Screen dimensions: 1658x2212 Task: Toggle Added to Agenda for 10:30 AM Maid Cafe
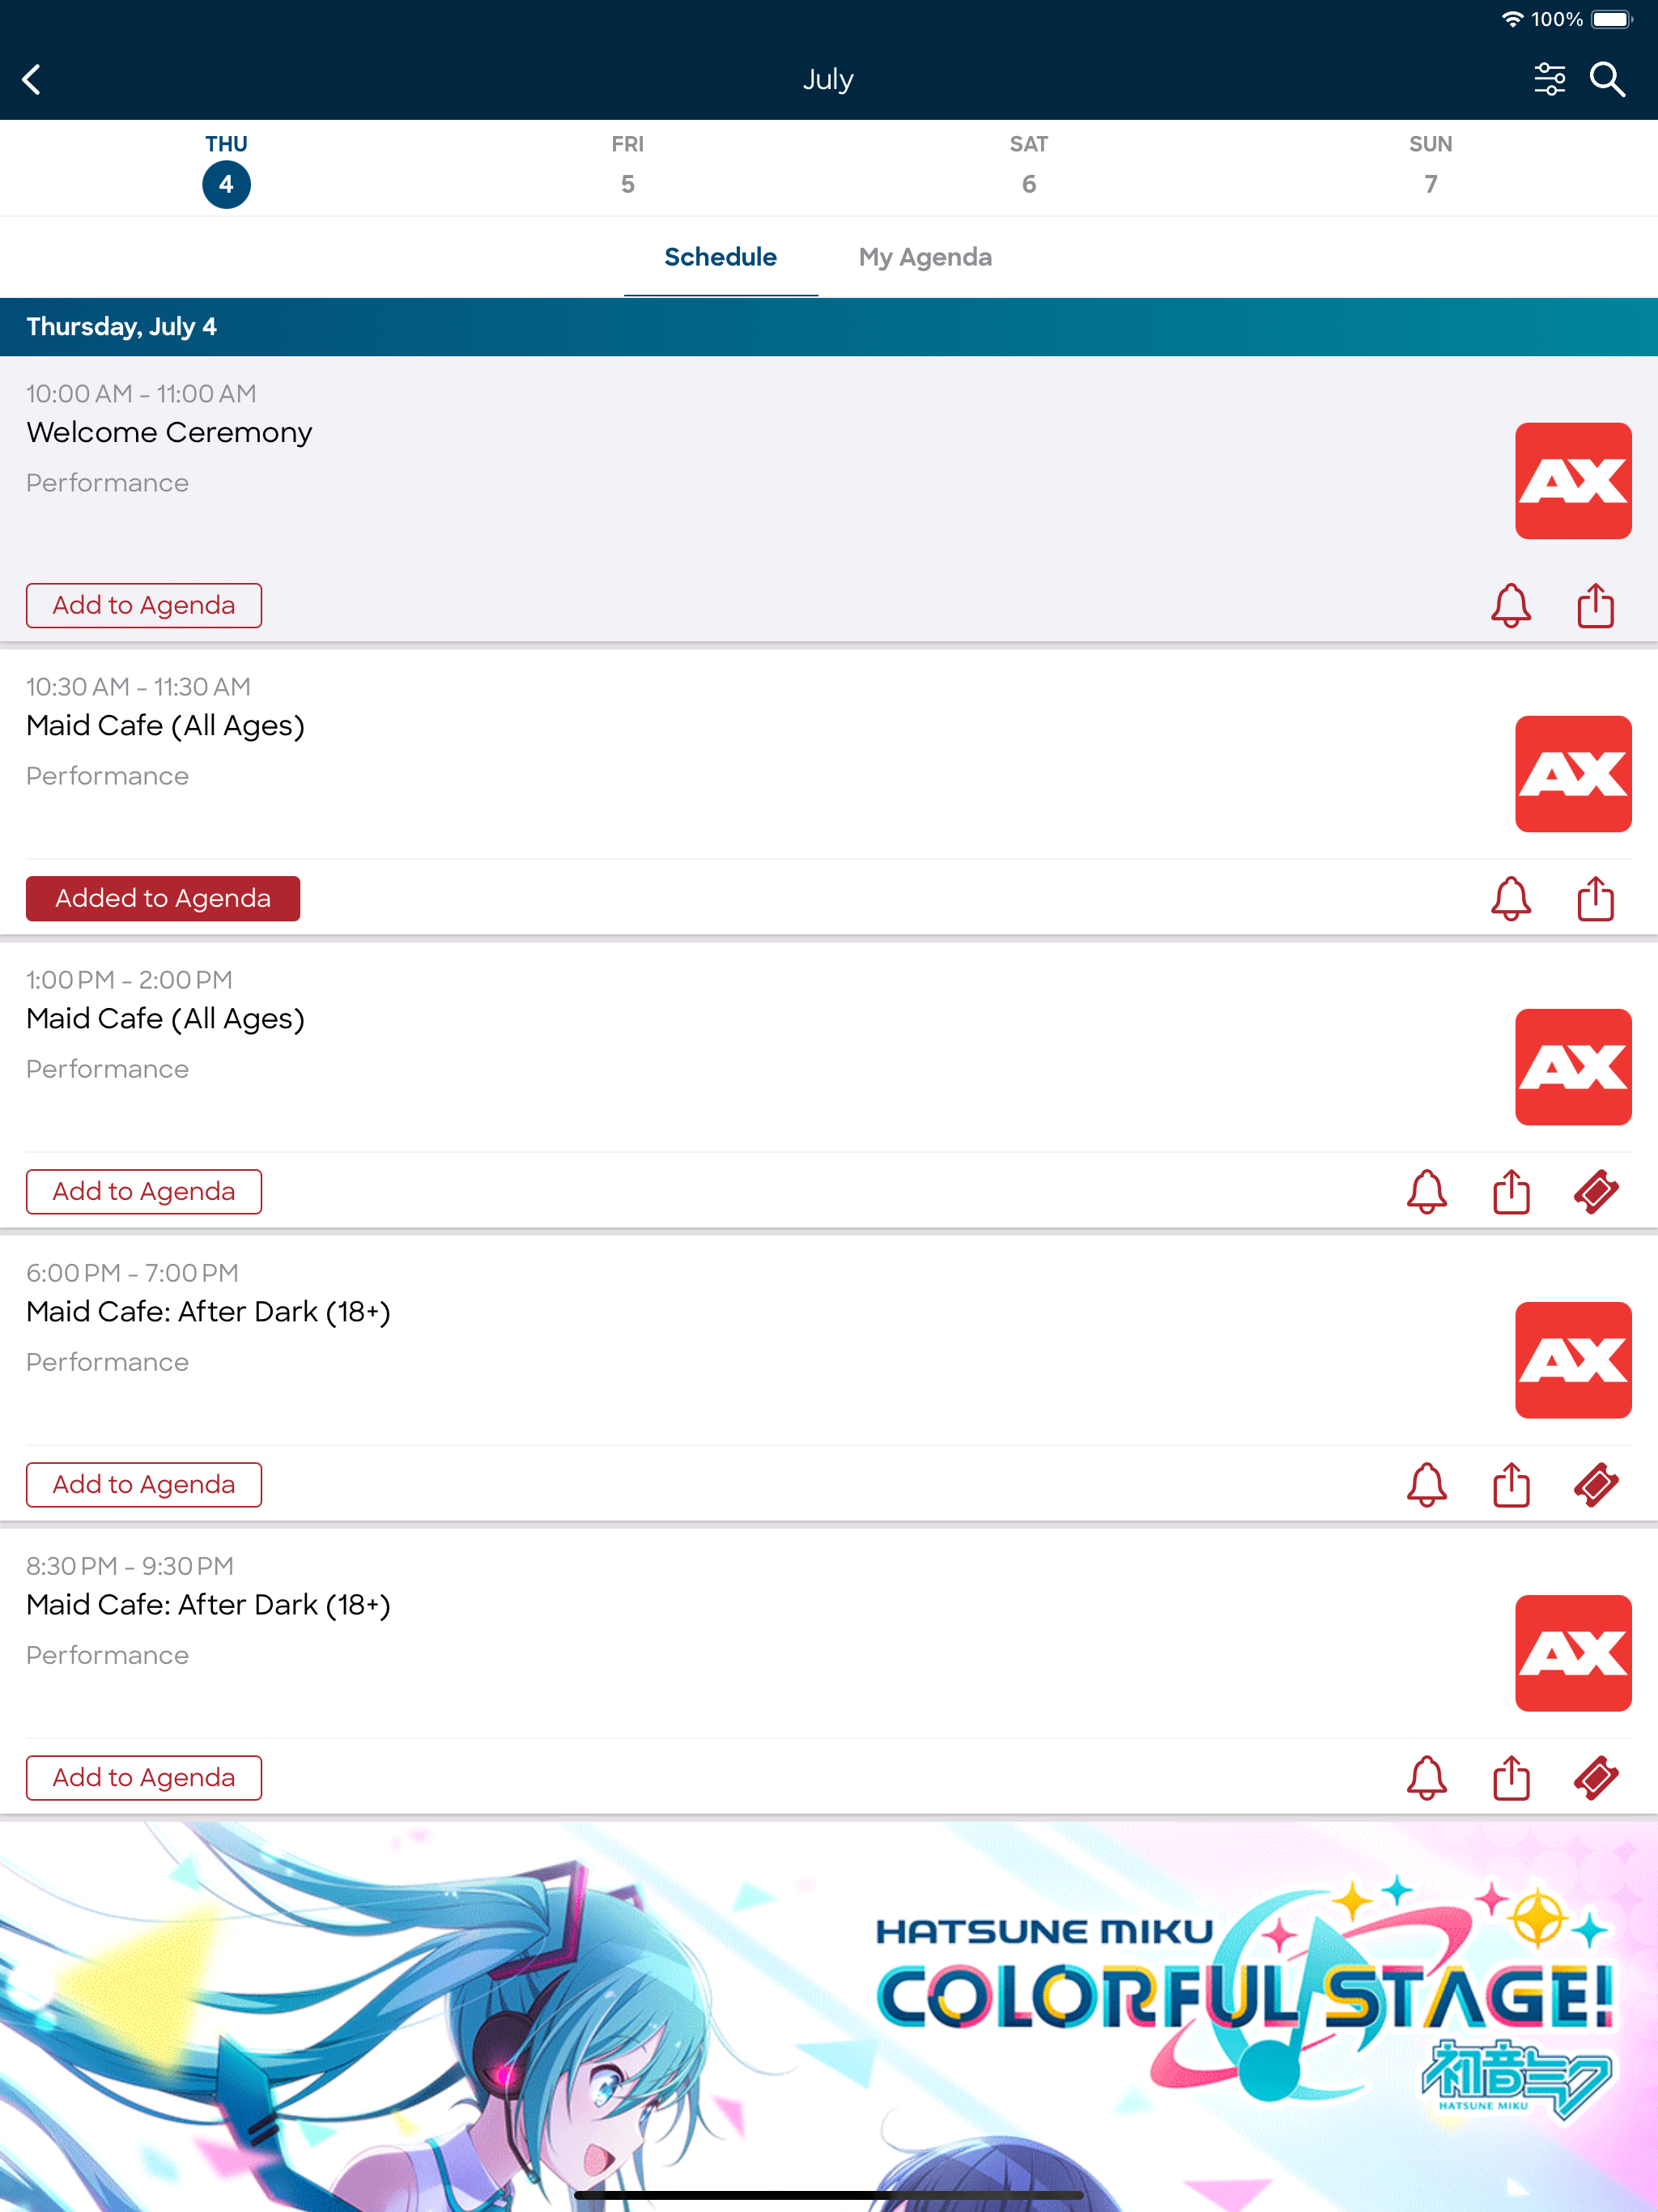[163, 899]
